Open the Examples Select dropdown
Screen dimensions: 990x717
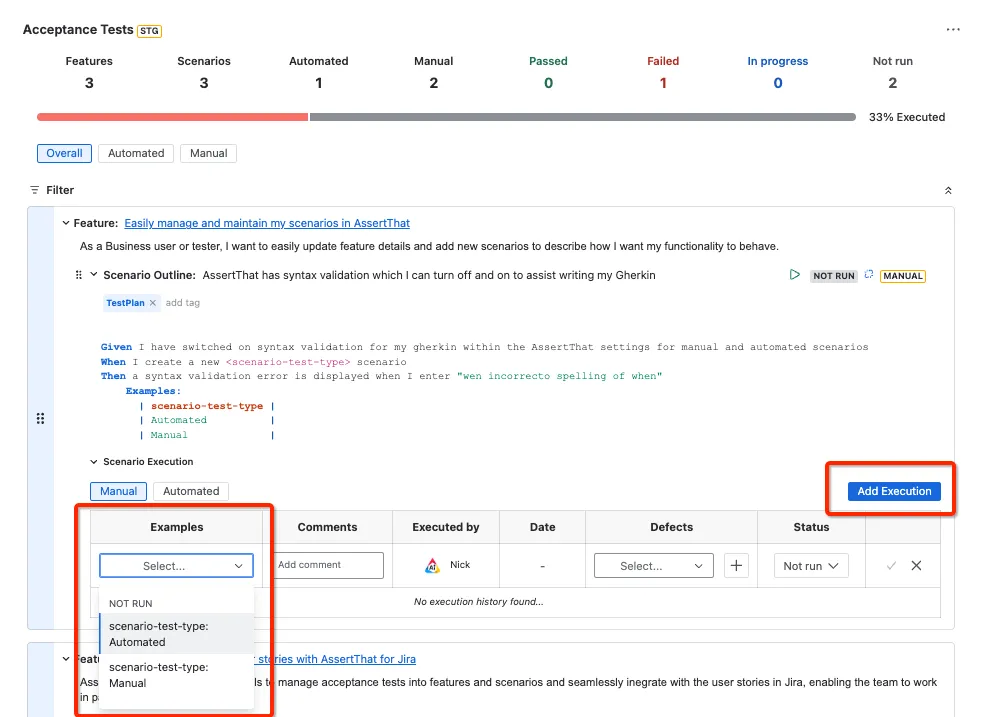tap(176, 566)
